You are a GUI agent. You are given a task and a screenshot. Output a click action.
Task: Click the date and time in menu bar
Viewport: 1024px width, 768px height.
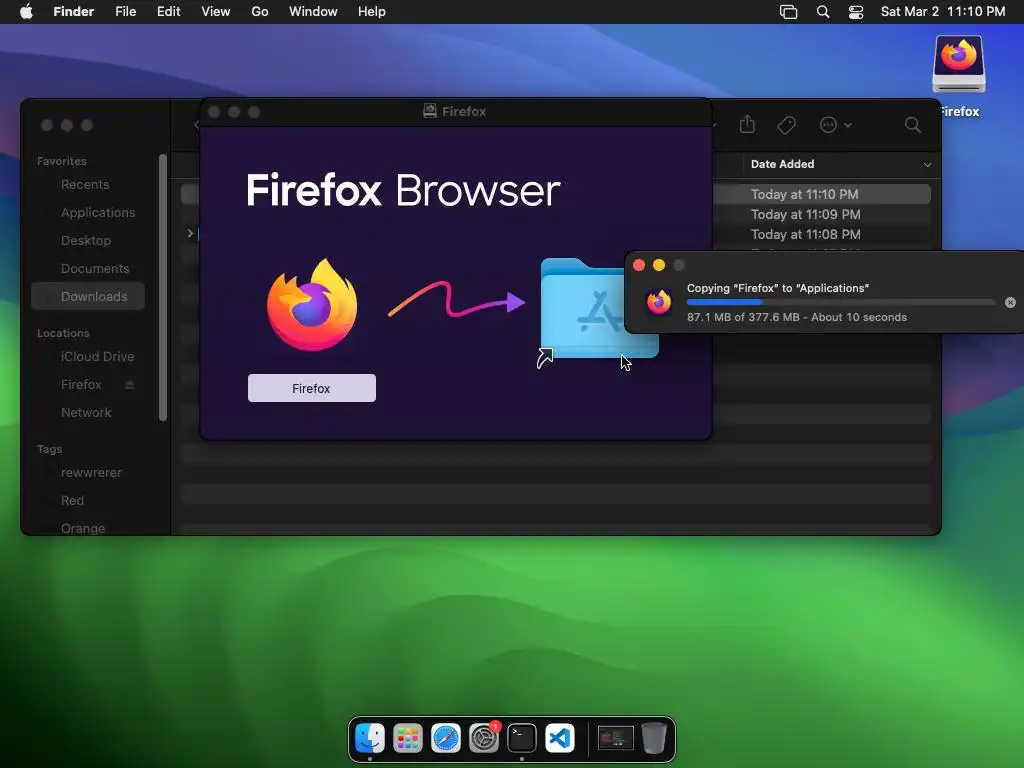pos(942,12)
